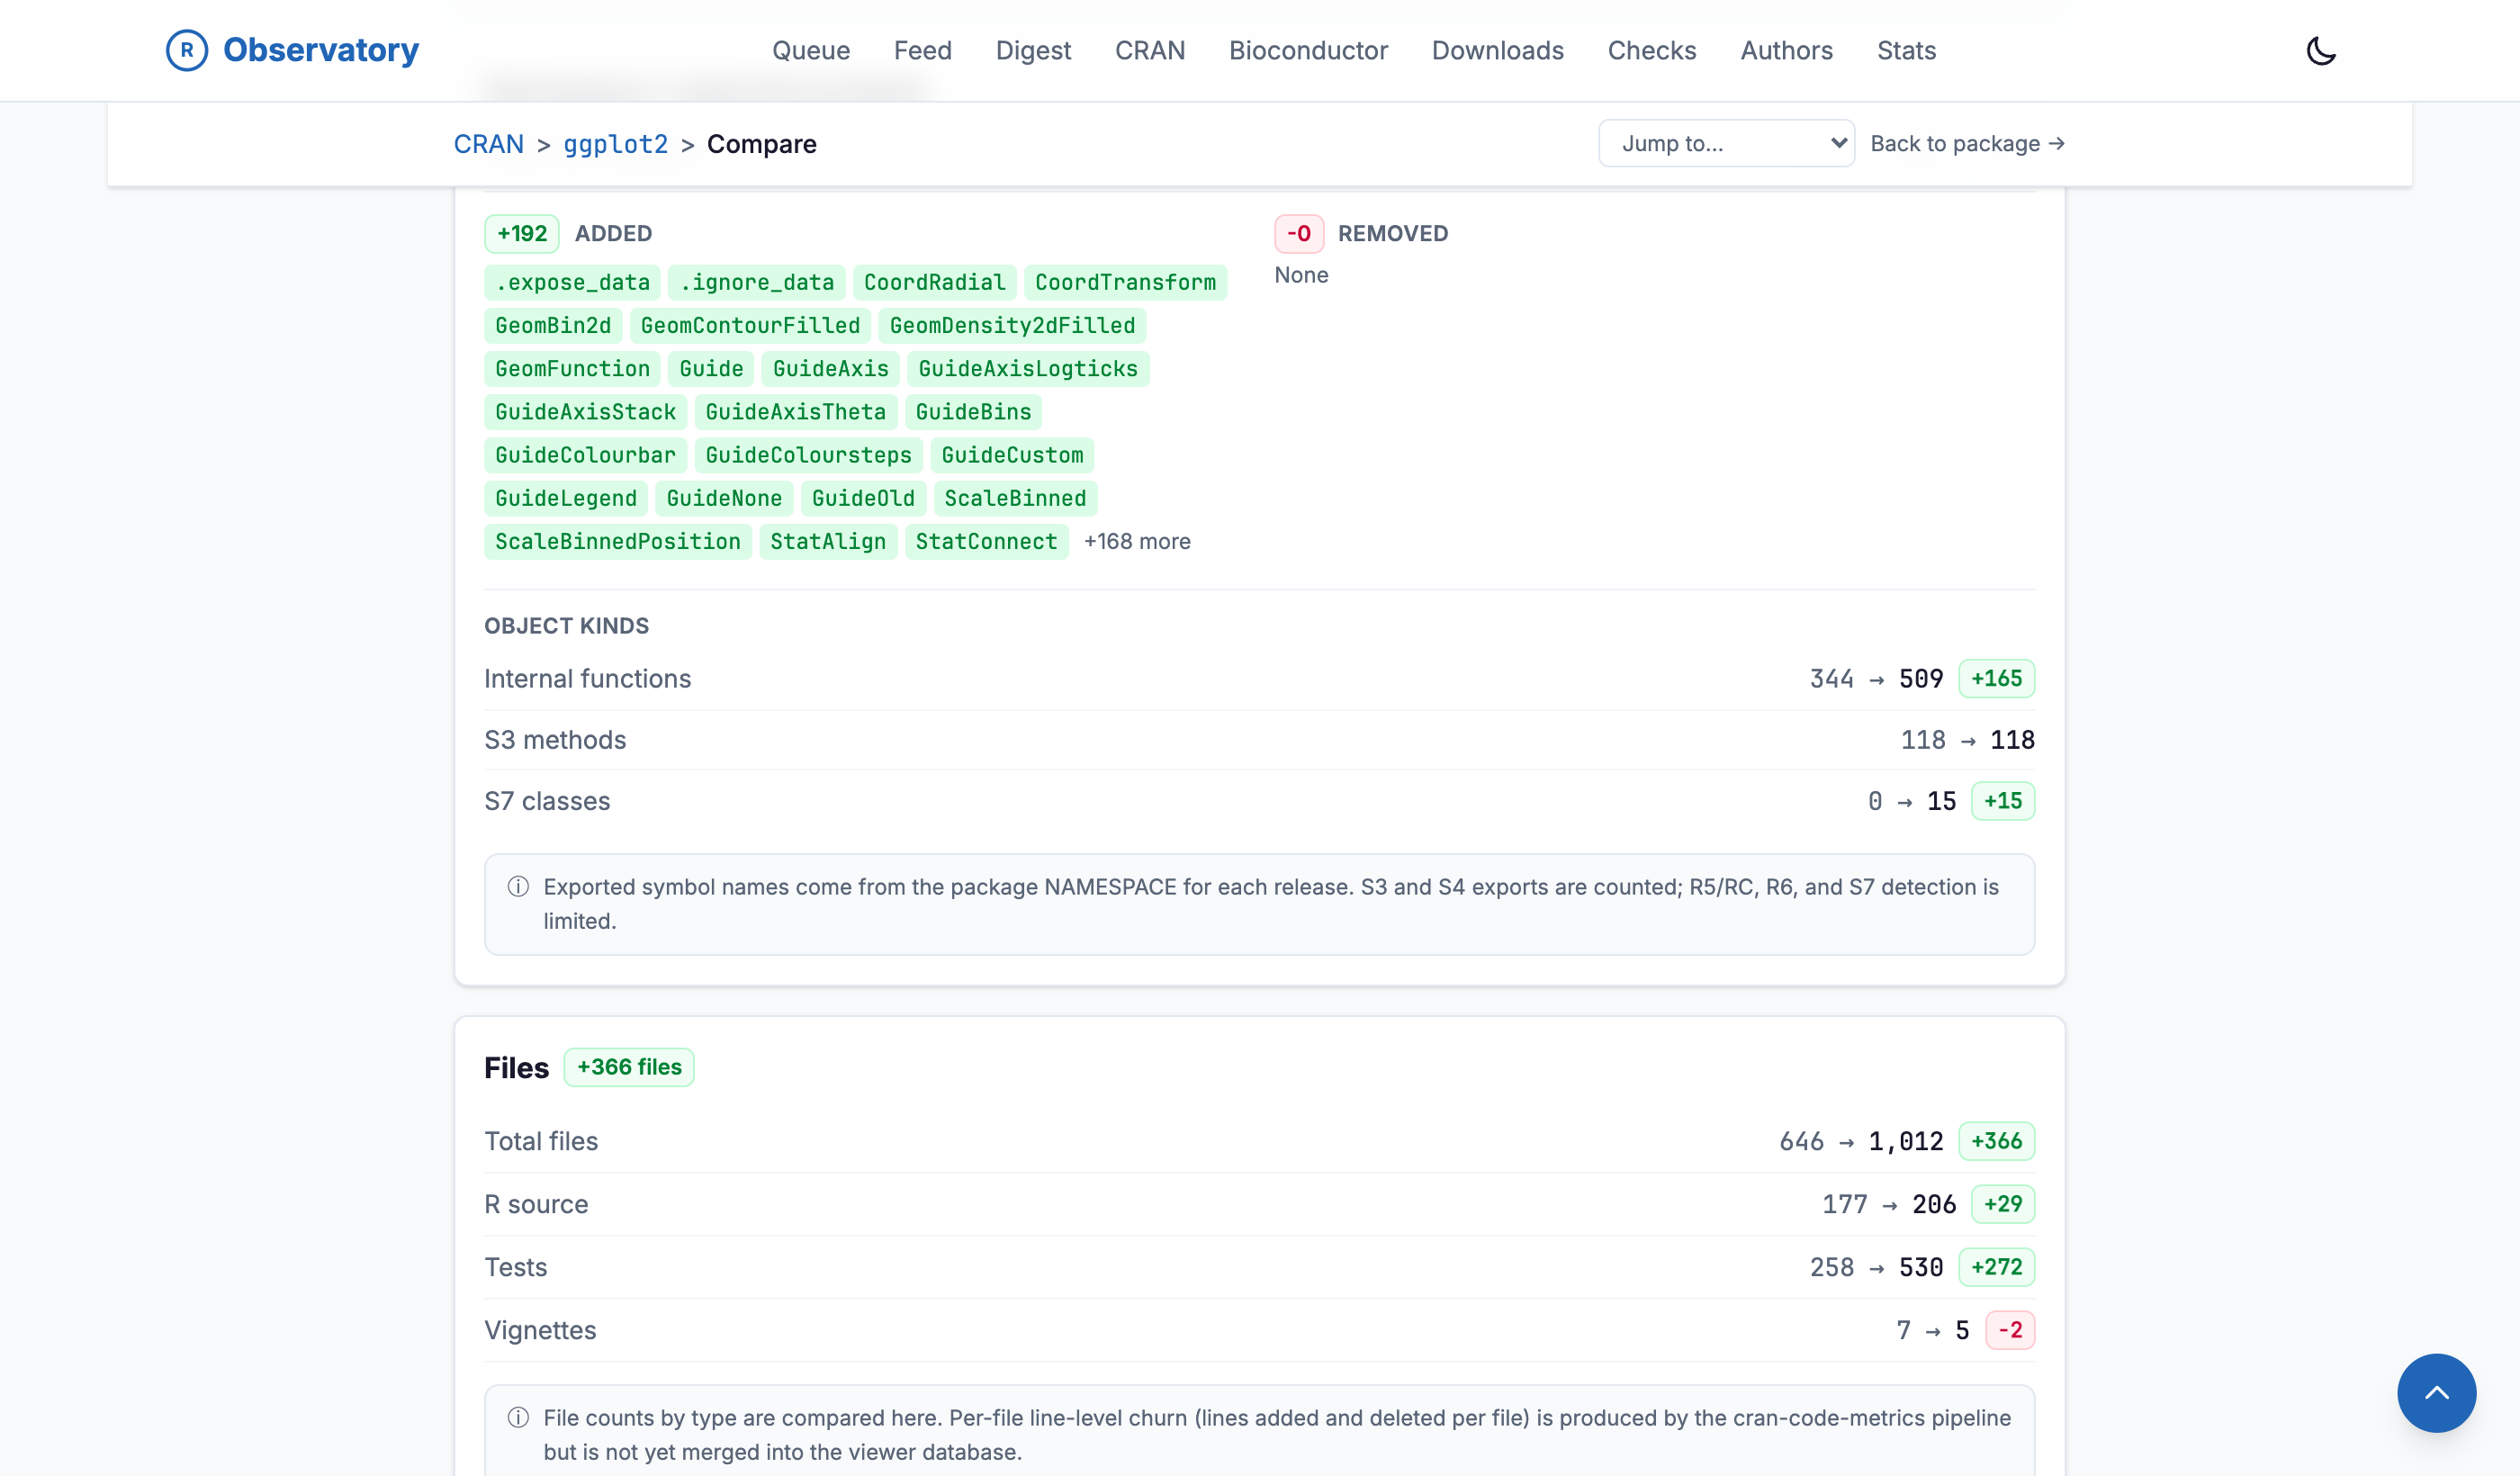
Task: Click the info icon beside the exported symbols note
Action: (518, 887)
